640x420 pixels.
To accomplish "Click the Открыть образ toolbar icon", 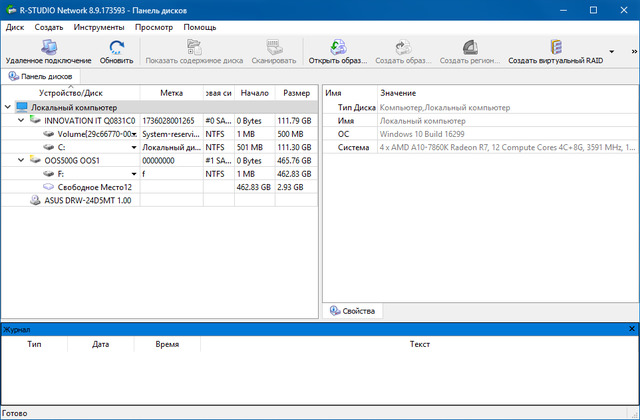I will 336,46.
